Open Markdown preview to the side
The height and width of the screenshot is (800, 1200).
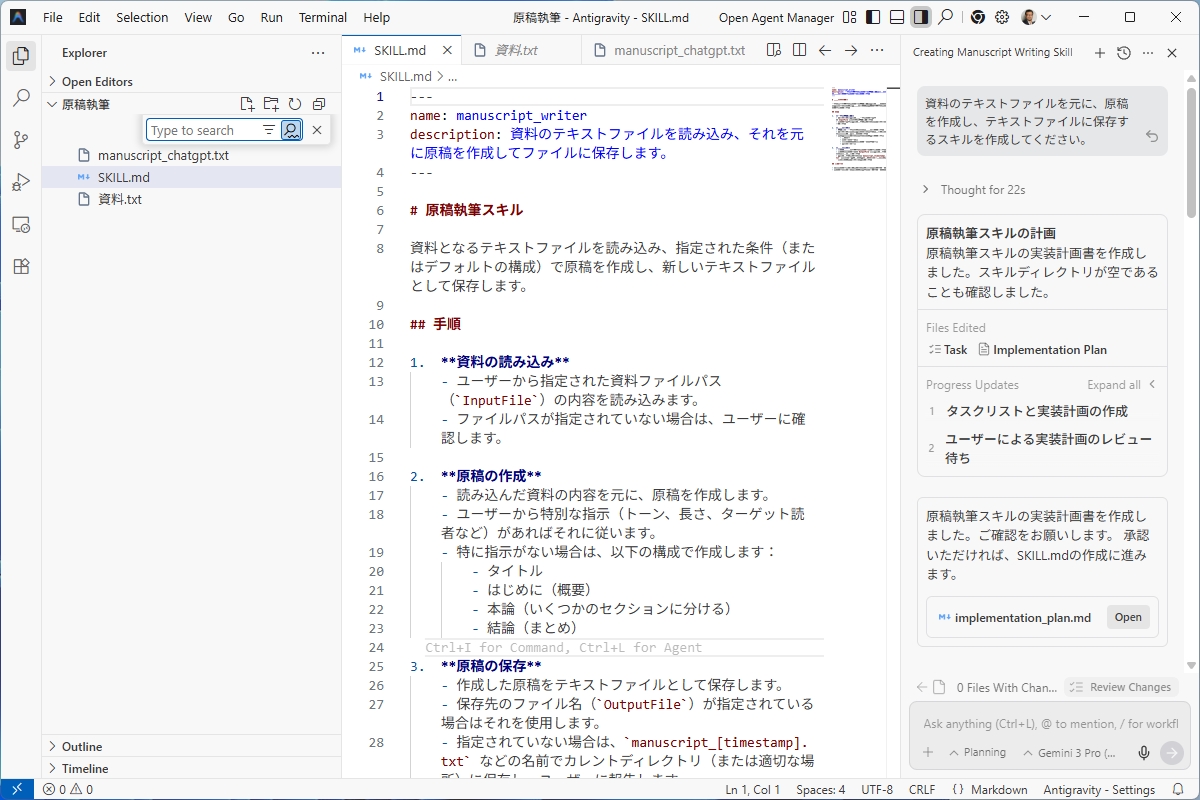[773, 48]
